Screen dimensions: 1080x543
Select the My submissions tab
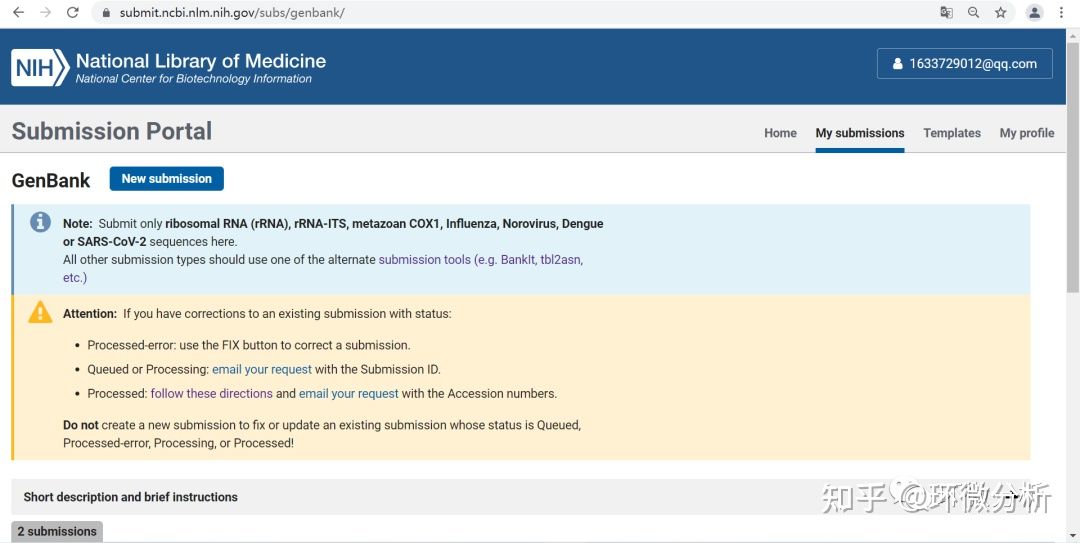[x=860, y=133]
